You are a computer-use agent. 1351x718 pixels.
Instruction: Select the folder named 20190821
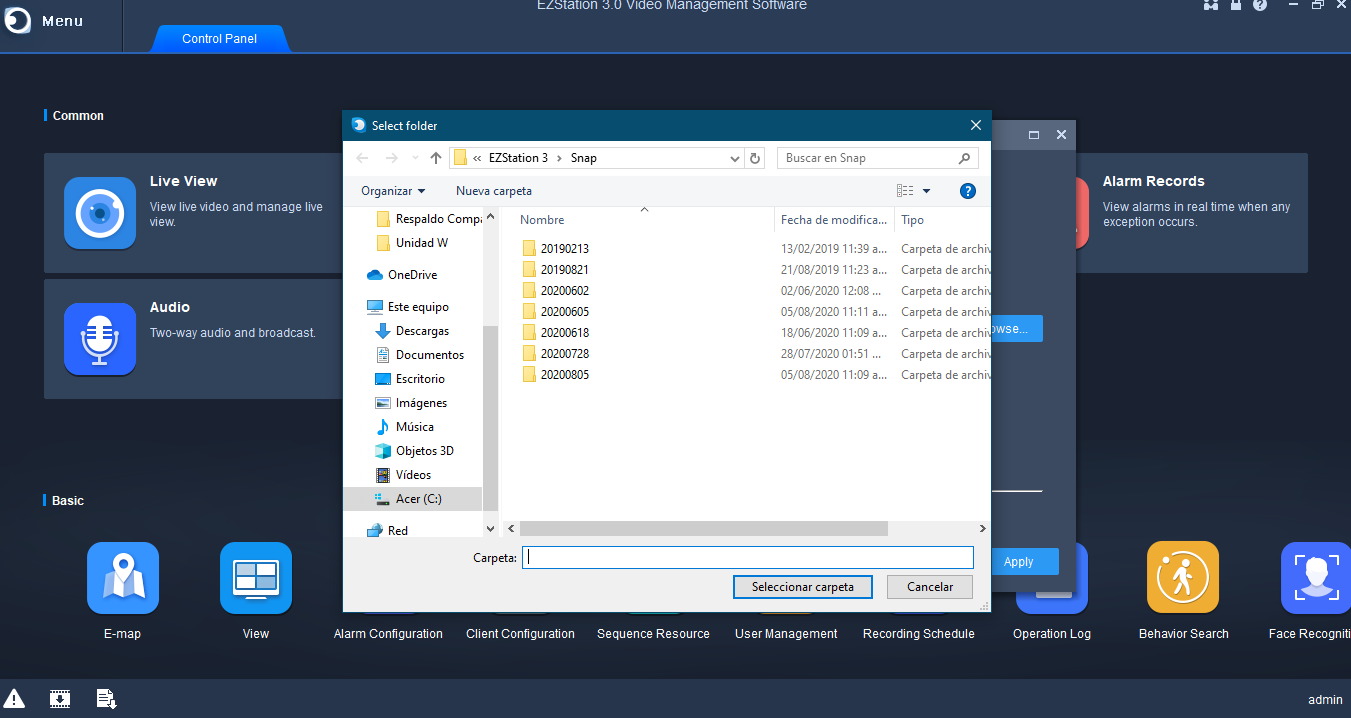pyautogui.click(x=565, y=270)
